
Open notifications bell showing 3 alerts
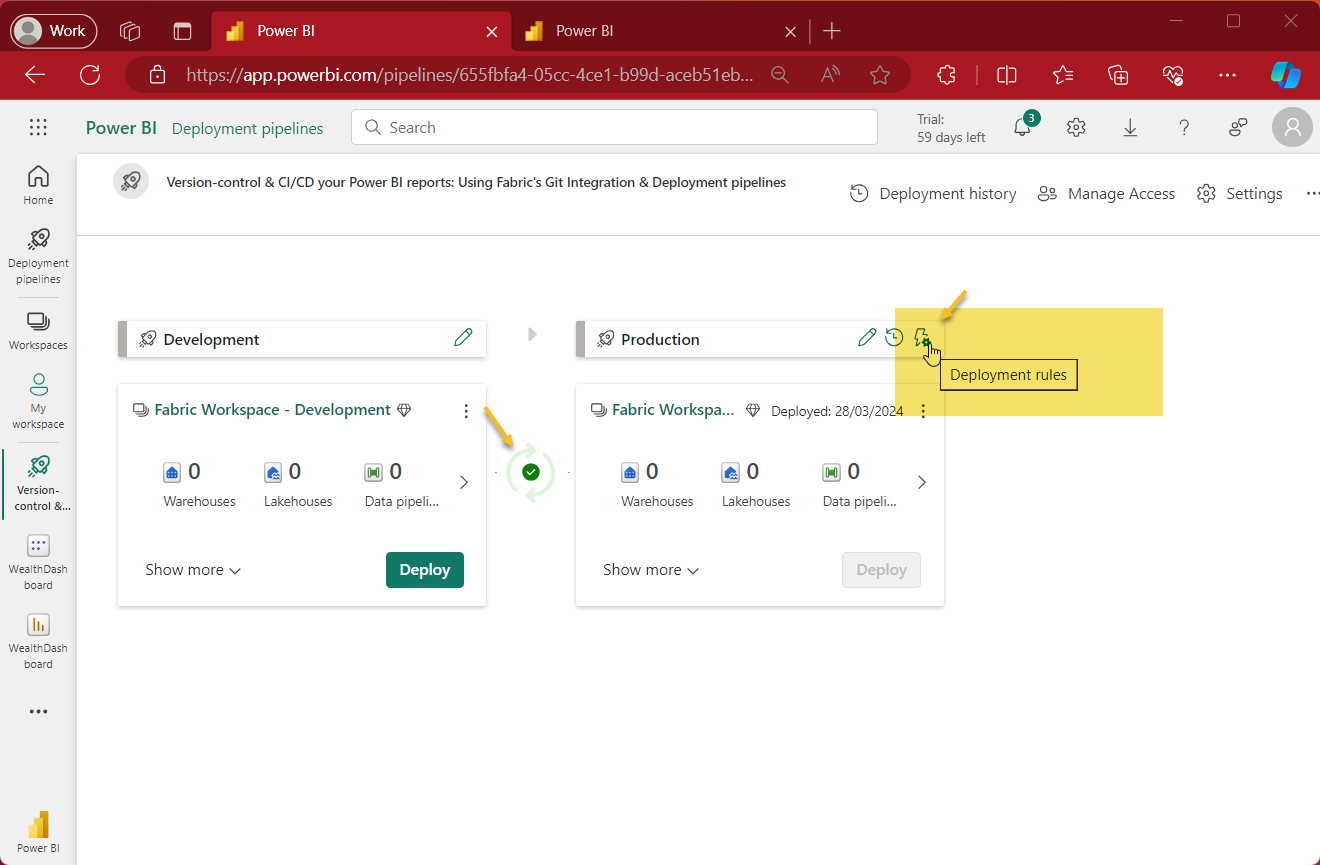(1021, 127)
